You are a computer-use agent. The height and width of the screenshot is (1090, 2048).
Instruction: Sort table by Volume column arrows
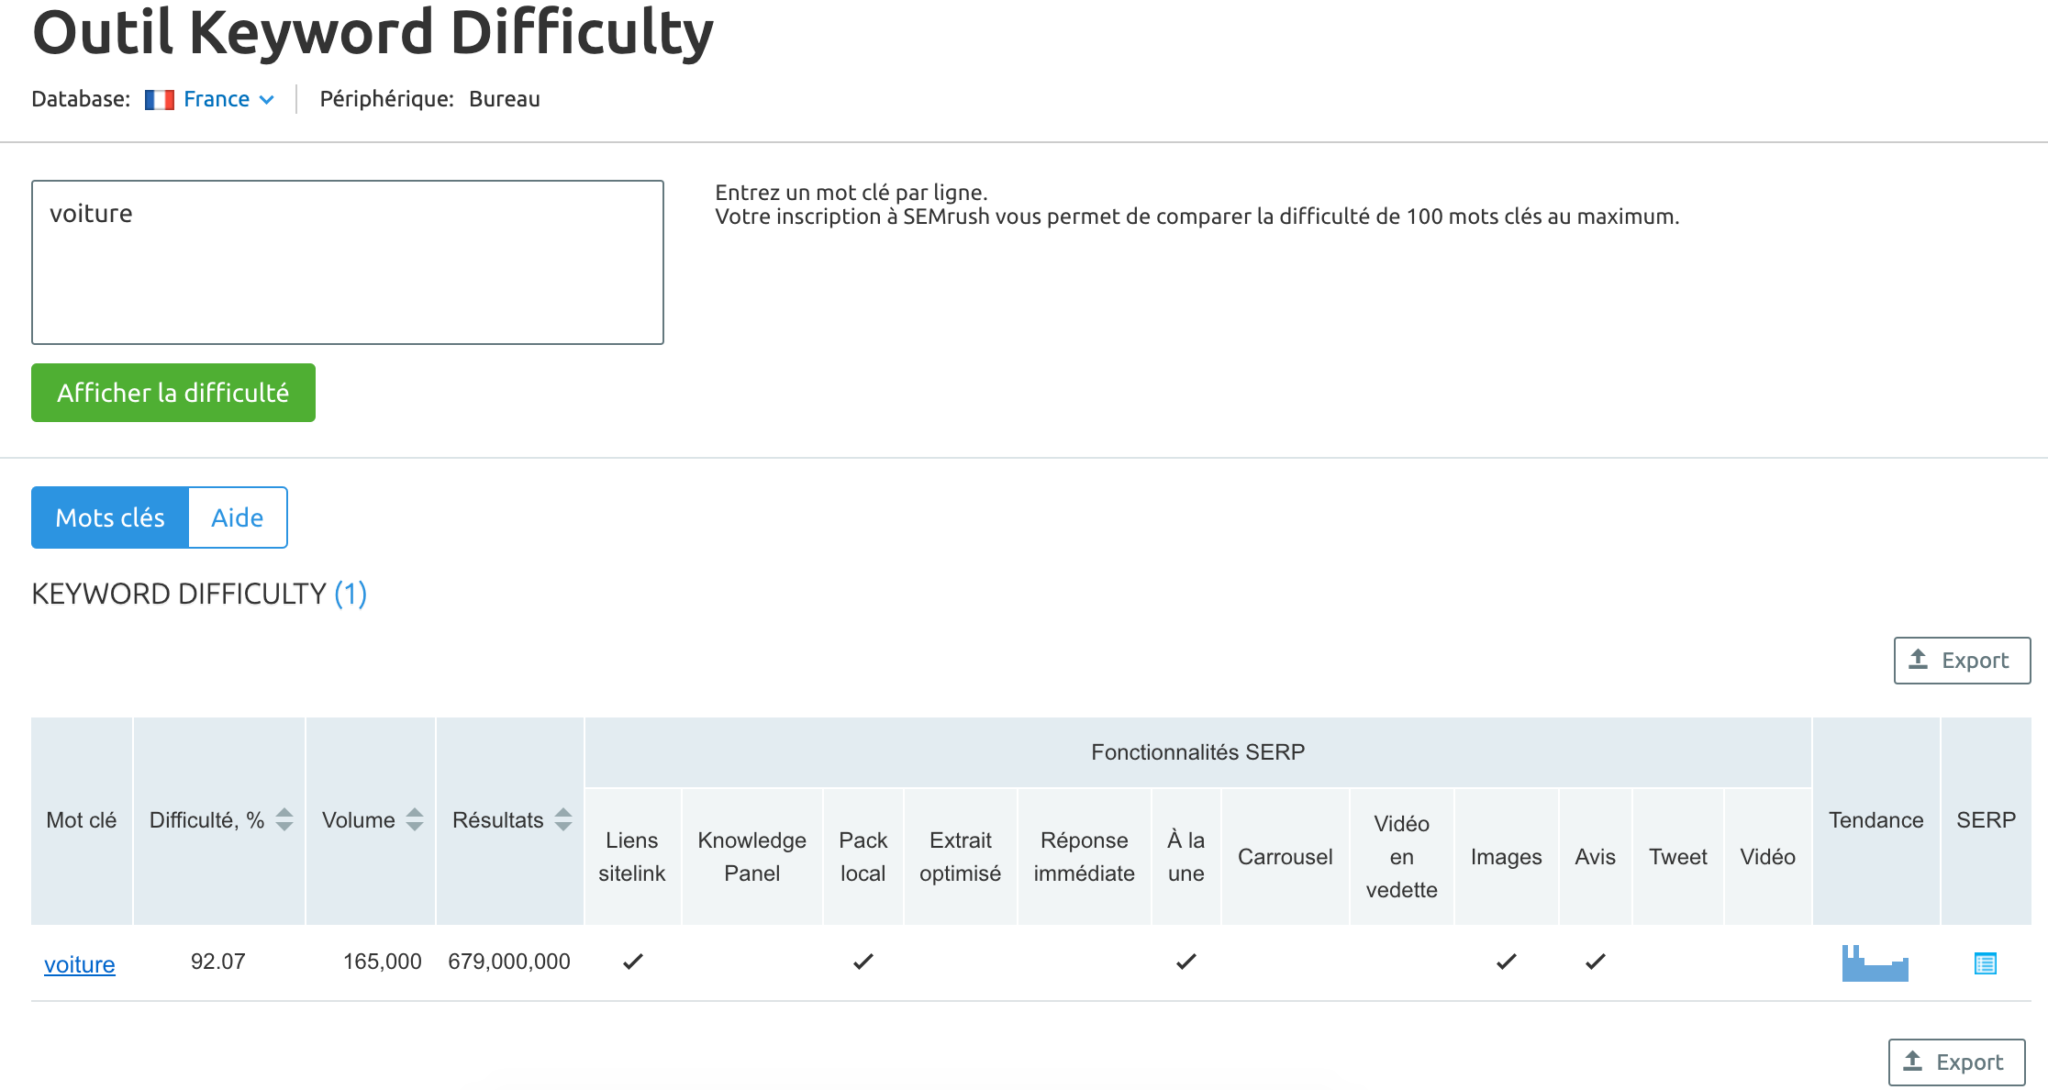point(415,820)
